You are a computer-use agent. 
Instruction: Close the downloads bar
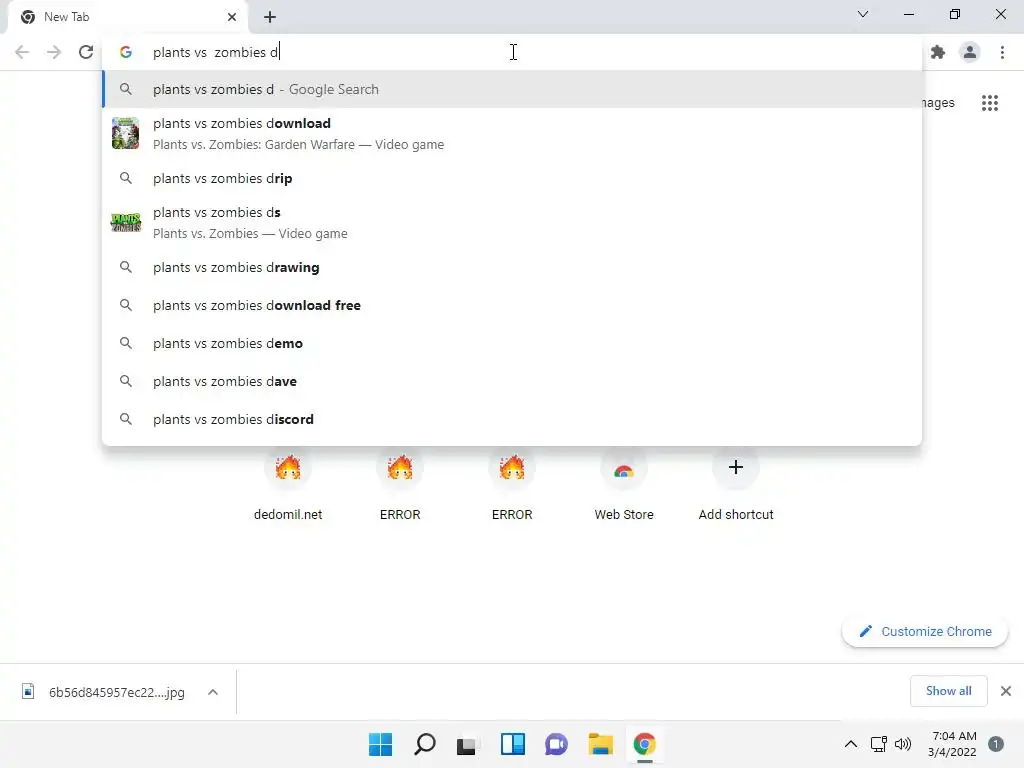[1006, 691]
